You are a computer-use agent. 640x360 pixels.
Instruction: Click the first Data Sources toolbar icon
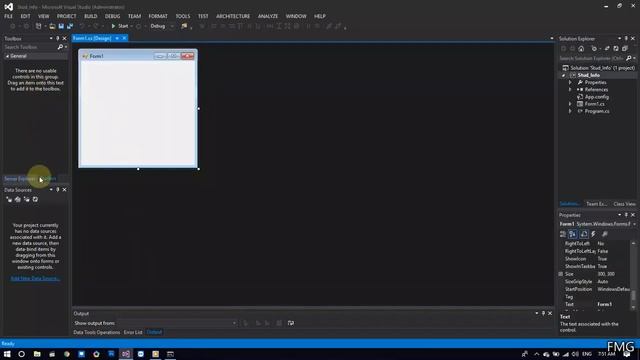tap(9, 200)
